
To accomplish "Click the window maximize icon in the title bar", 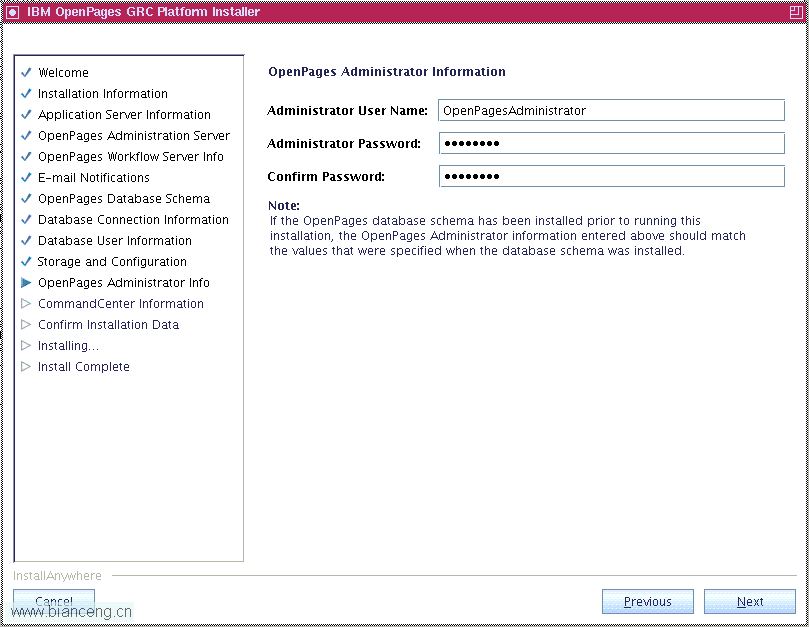I will [x=796, y=12].
